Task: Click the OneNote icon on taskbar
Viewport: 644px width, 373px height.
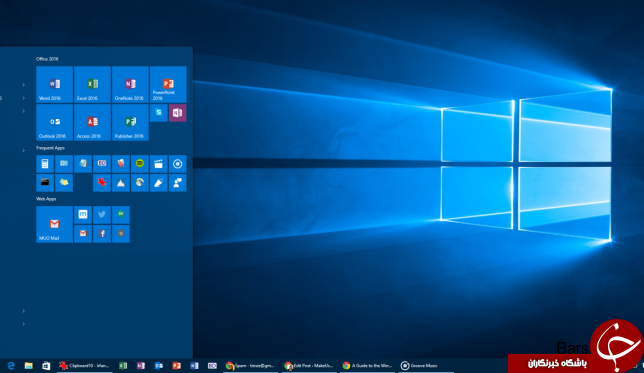Action: tap(141, 366)
